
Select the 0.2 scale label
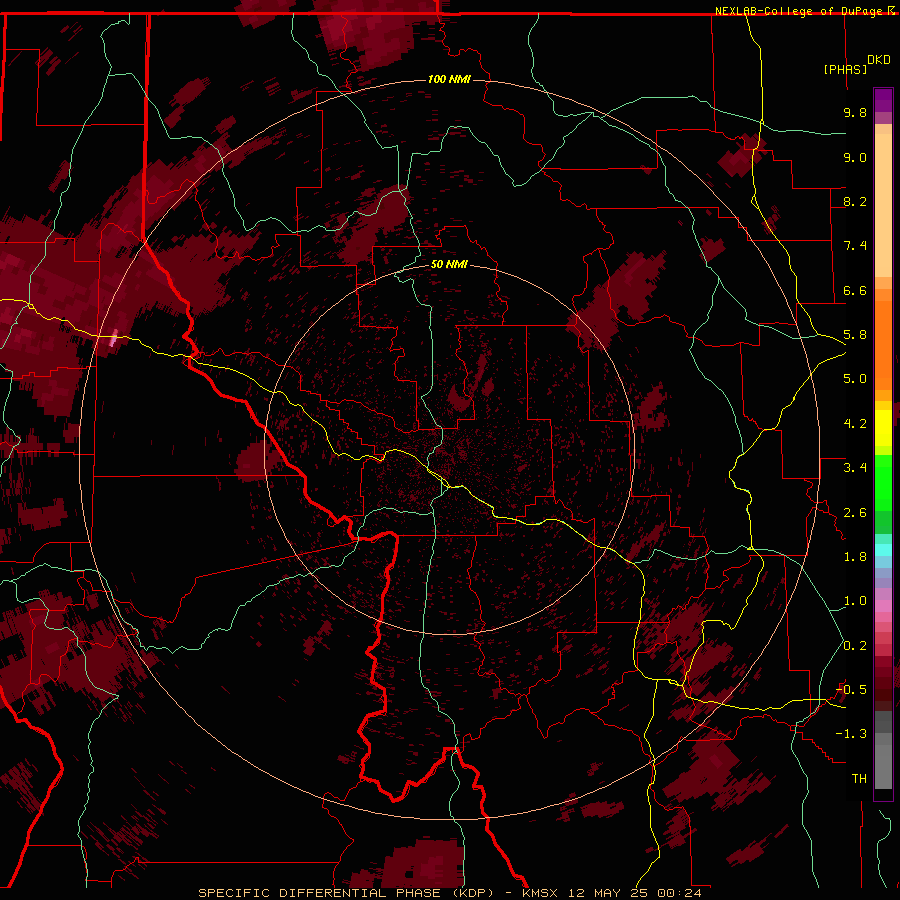855,646
